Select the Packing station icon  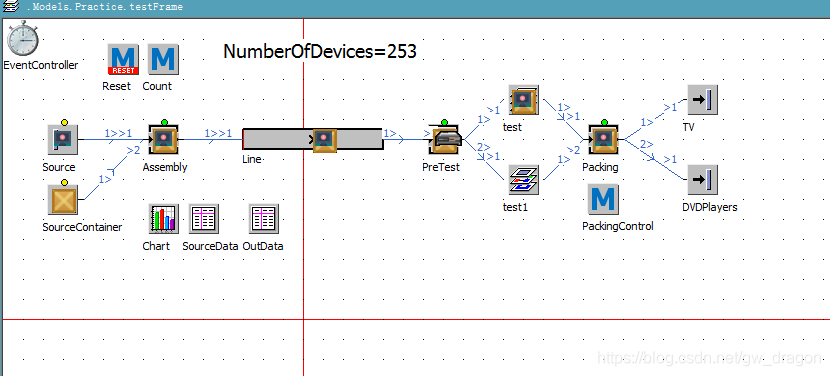604,140
